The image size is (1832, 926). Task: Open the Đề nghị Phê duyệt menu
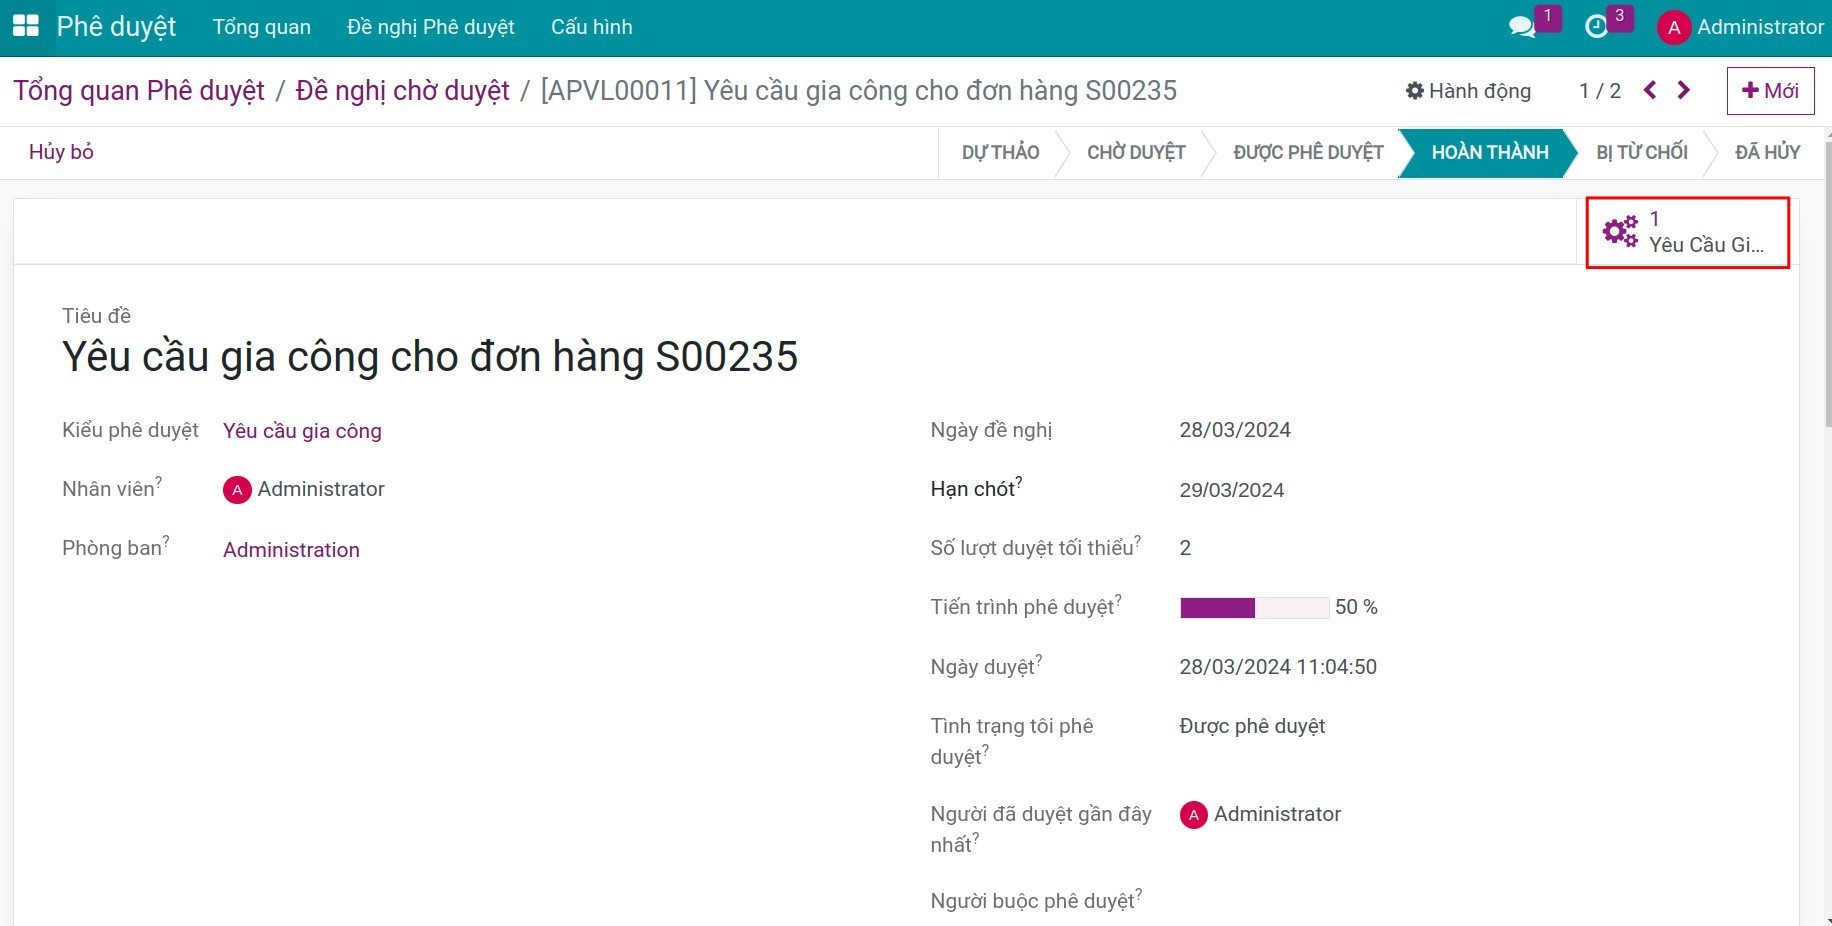431,27
